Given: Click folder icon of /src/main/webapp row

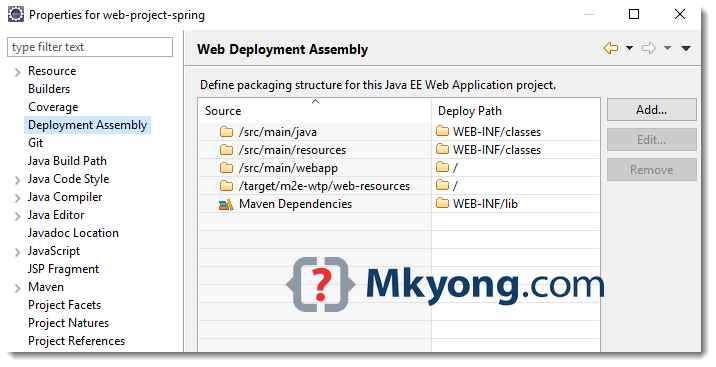Looking at the screenshot, I should tap(226, 168).
